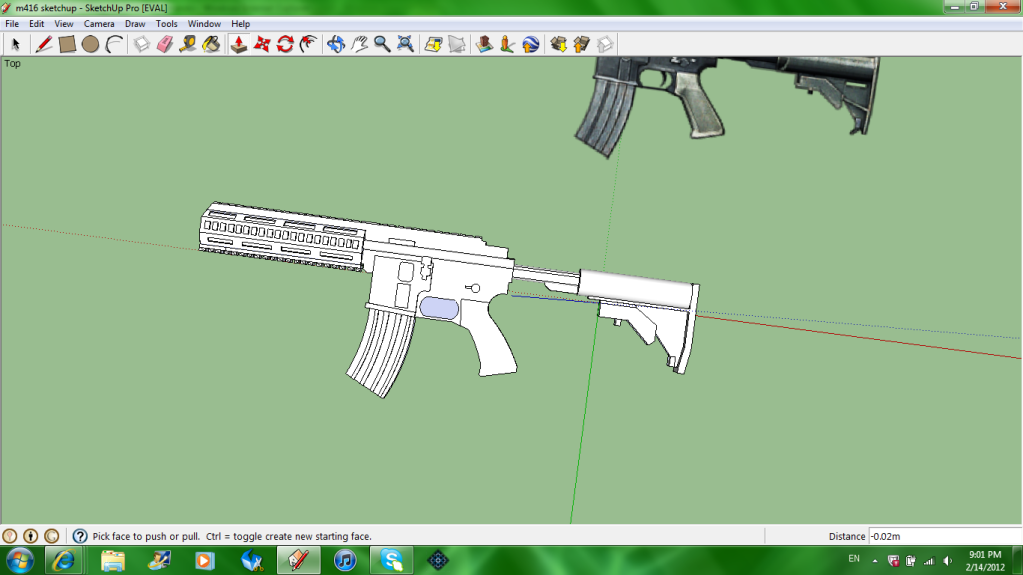Choose the Paint Bucket tool
1023x575 pixels.
(x=211, y=44)
